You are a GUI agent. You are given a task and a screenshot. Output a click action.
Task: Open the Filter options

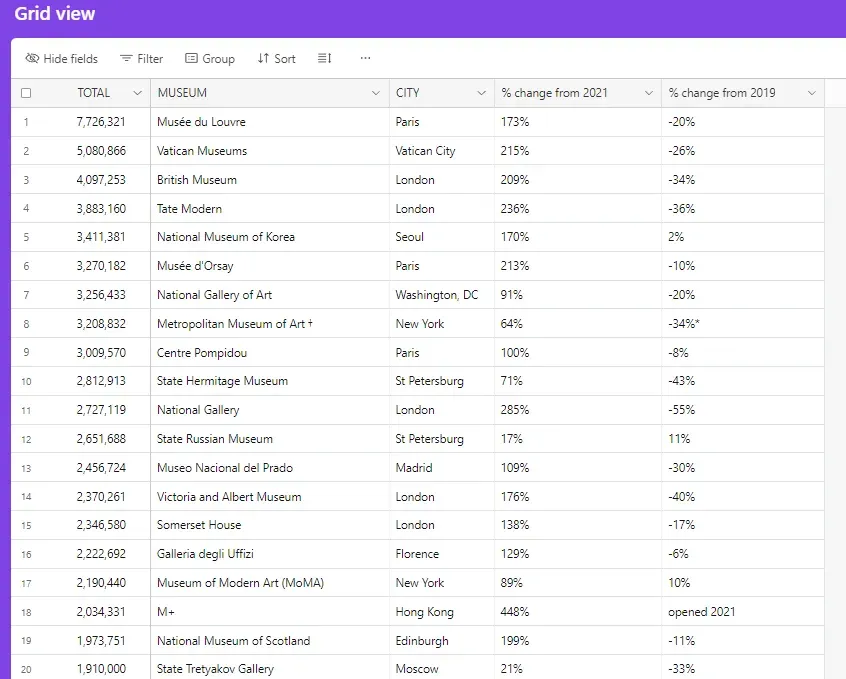tap(141, 58)
